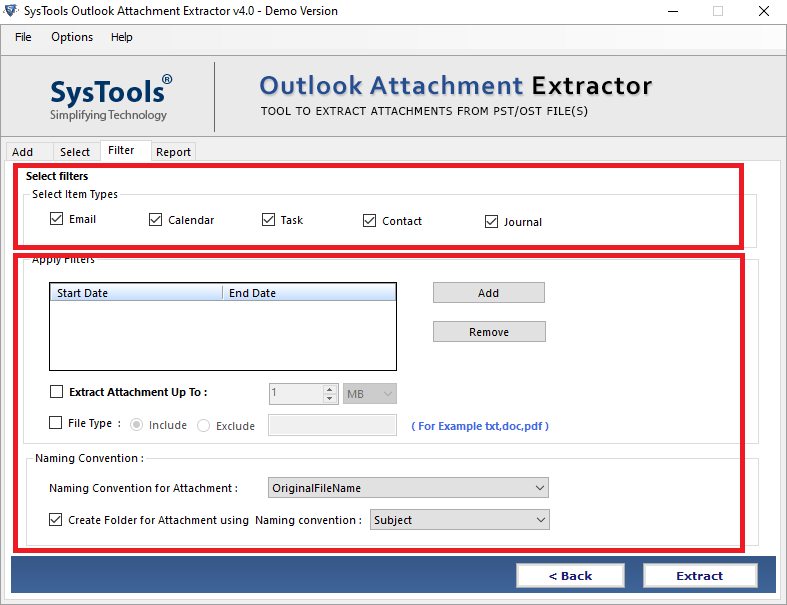Image resolution: width=787 pixels, height=605 pixels.
Task: Open the Help menu
Action: coord(121,37)
